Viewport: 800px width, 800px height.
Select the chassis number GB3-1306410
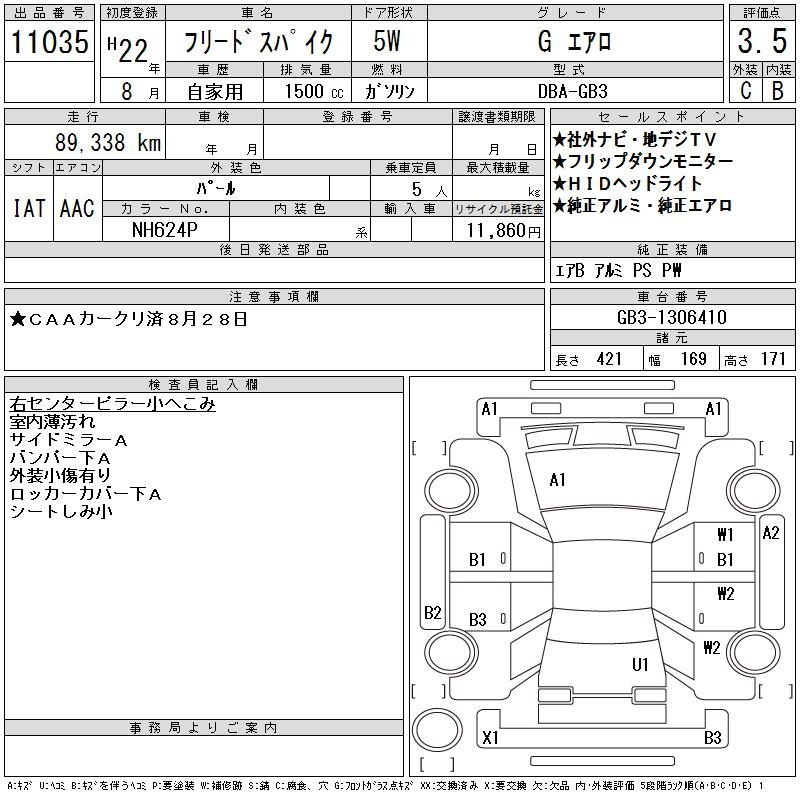pos(671,317)
